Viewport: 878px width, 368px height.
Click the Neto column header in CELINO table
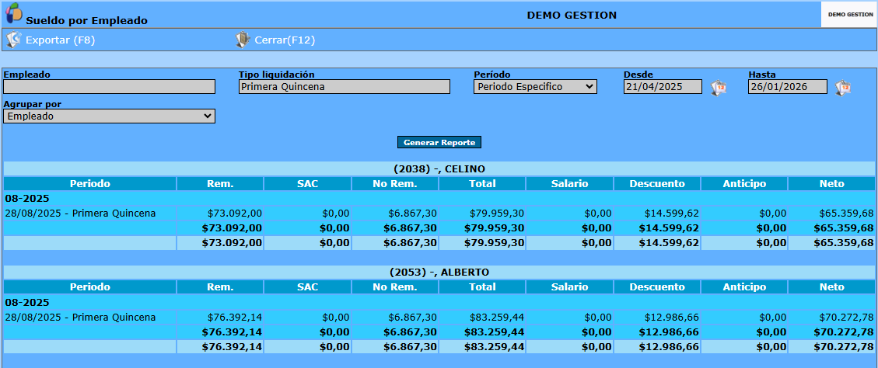tap(832, 184)
